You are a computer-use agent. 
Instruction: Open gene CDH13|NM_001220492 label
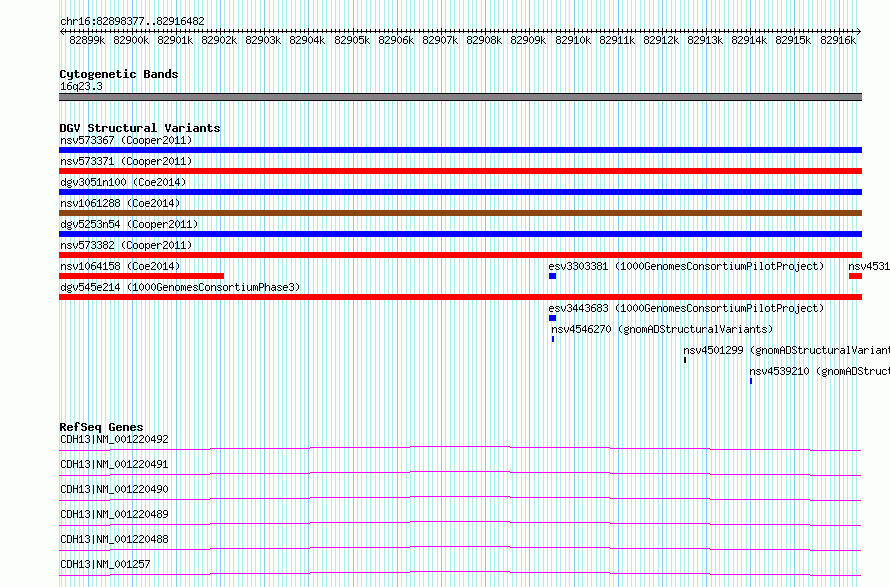(114, 439)
